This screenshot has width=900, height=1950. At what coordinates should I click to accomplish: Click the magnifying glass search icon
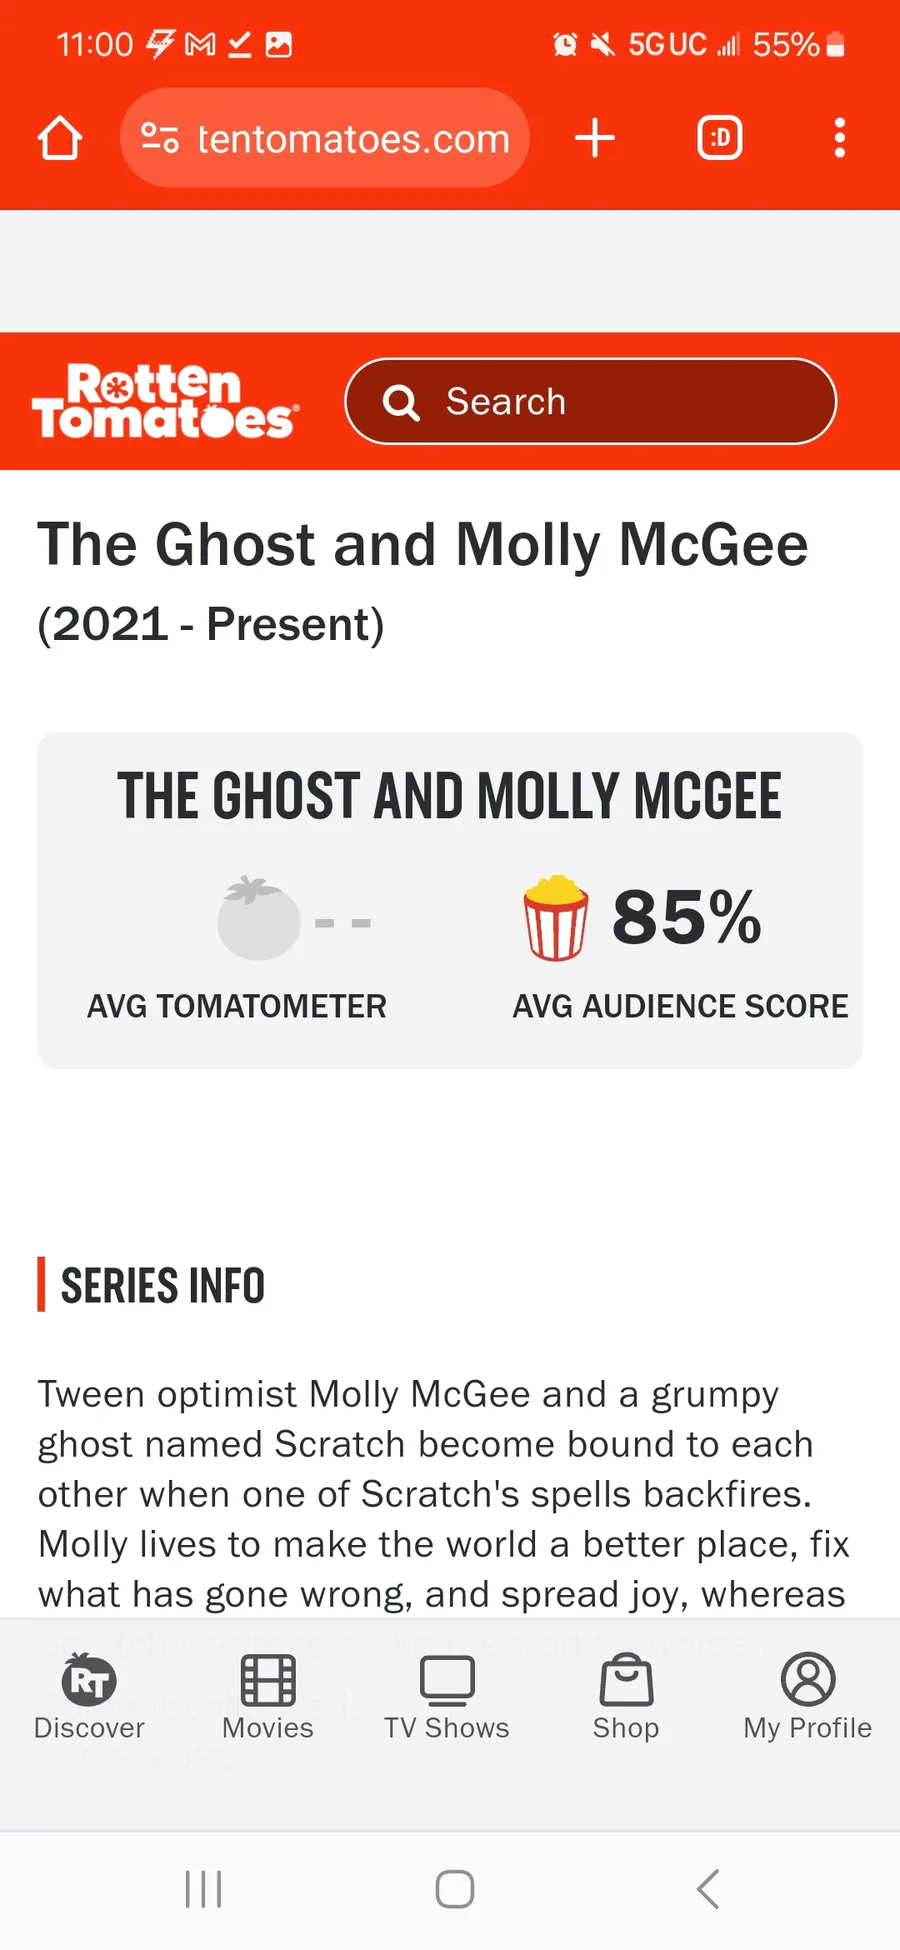pyautogui.click(x=401, y=402)
